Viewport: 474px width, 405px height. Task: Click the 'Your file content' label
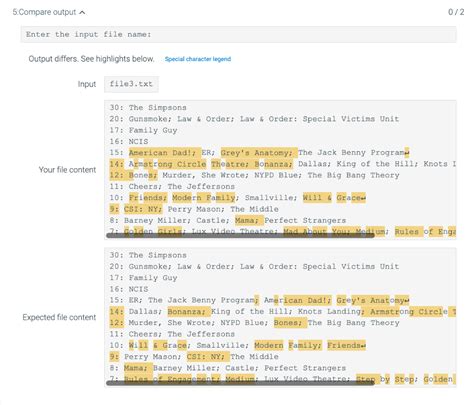point(67,170)
